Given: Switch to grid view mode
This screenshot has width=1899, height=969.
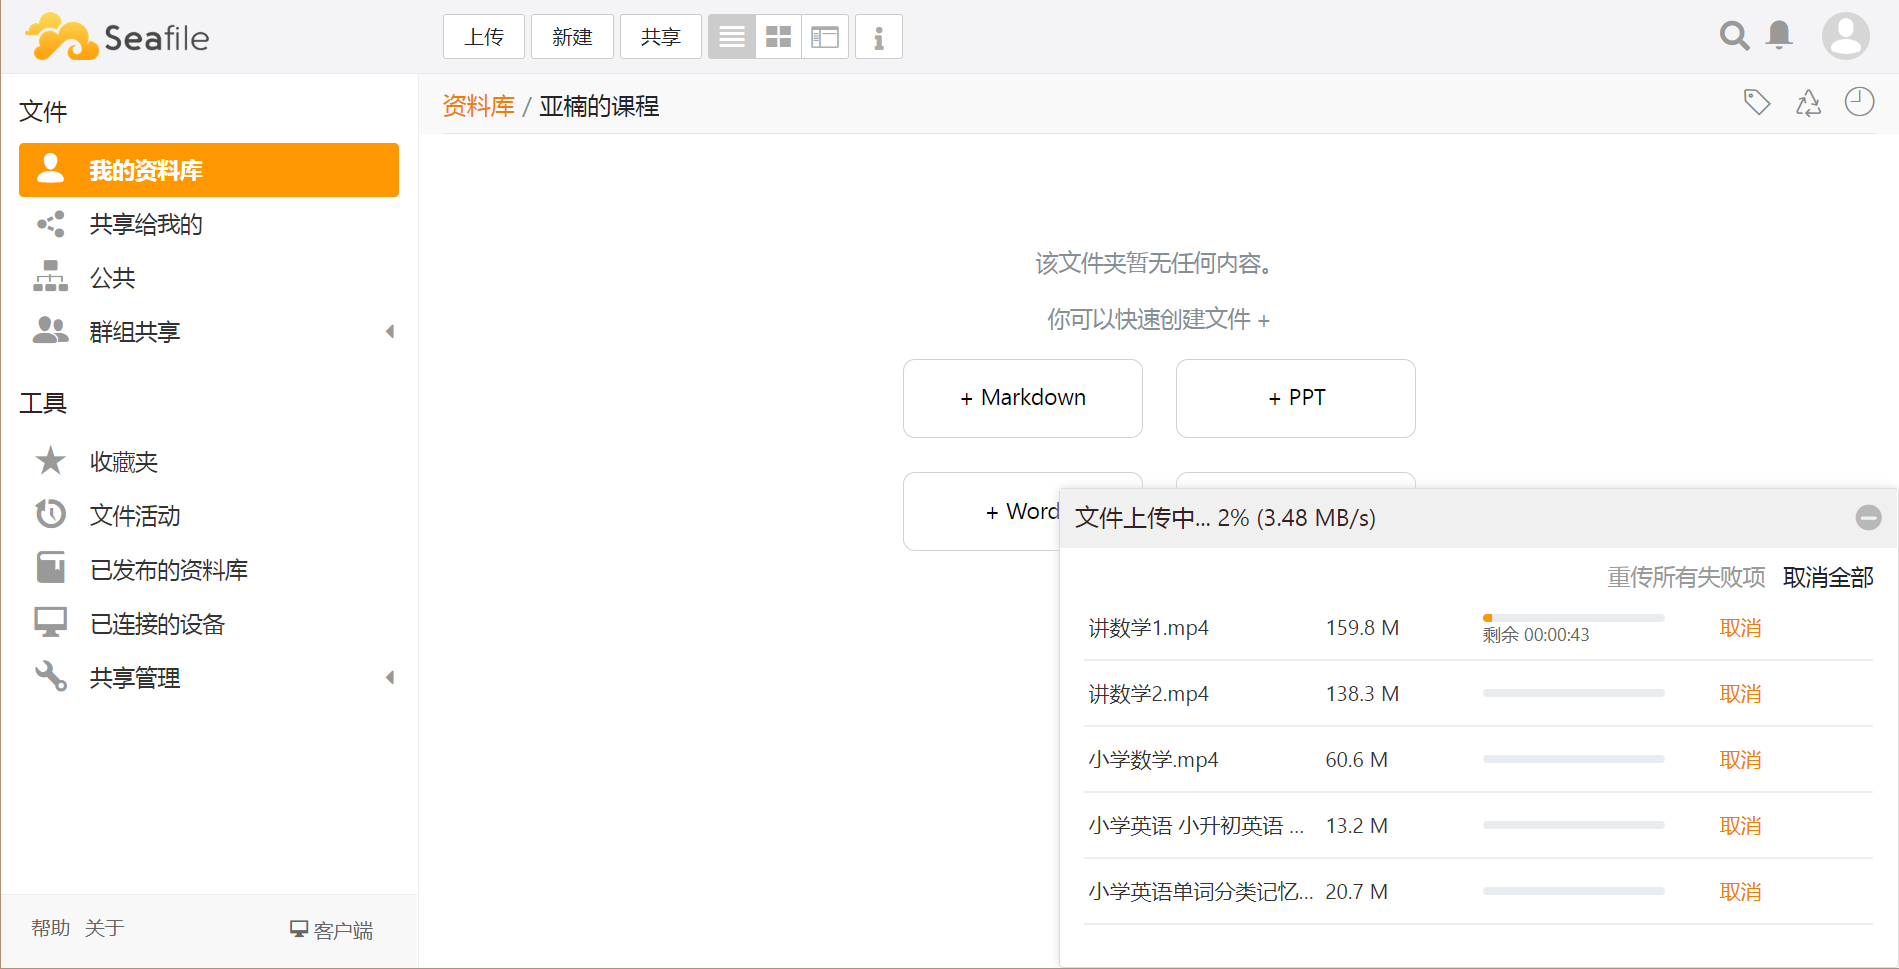Looking at the screenshot, I should 778,37.
